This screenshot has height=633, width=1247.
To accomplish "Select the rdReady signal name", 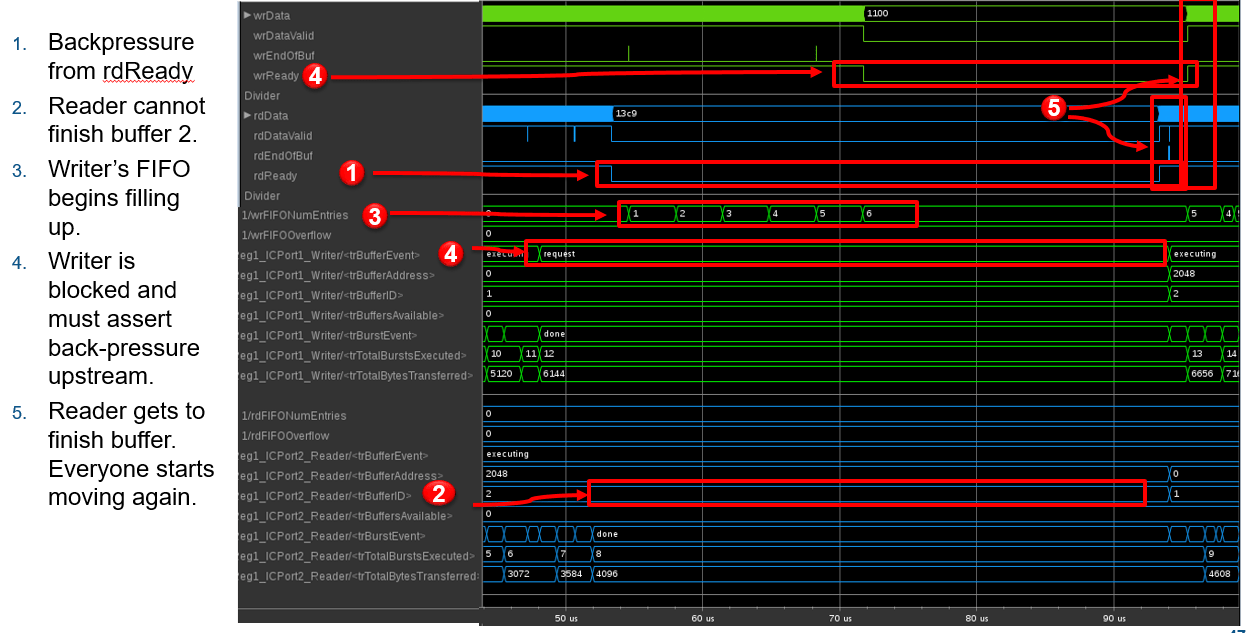I will [275, 176].
